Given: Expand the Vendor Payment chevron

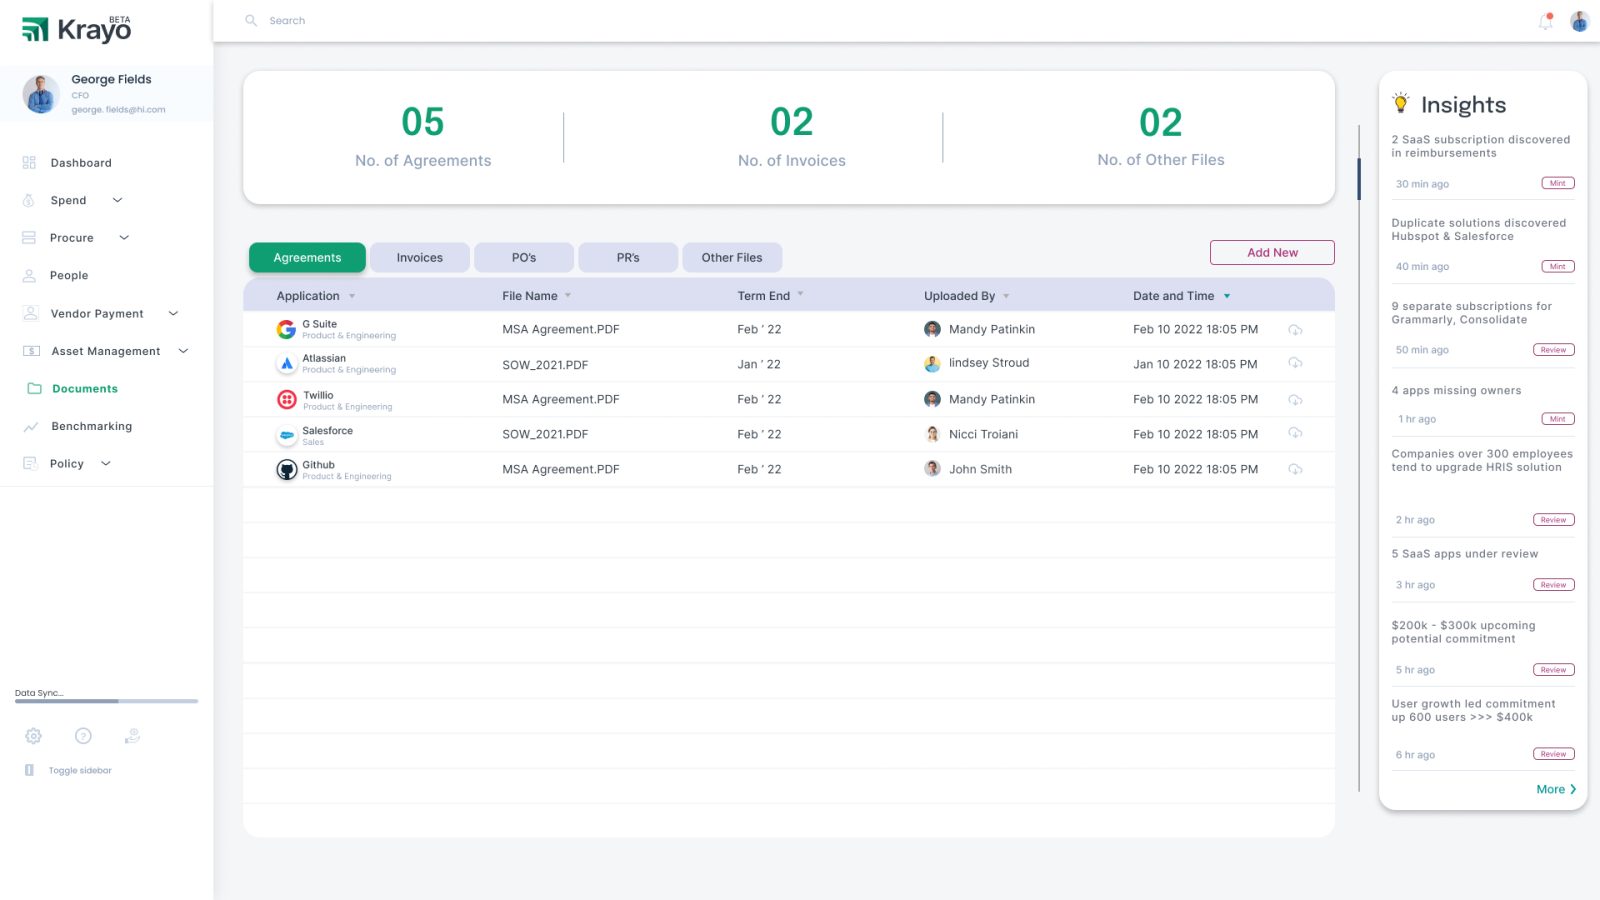Looking at the screenshot, I should point(173,313).
